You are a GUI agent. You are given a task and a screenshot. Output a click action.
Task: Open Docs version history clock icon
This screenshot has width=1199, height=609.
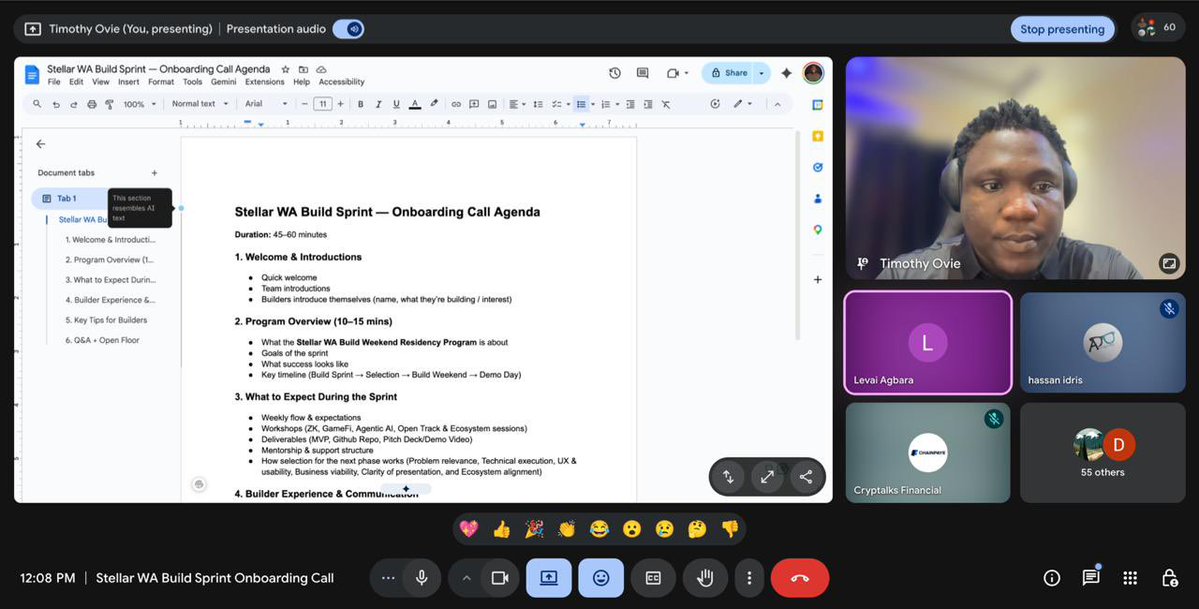click(615, 73)
